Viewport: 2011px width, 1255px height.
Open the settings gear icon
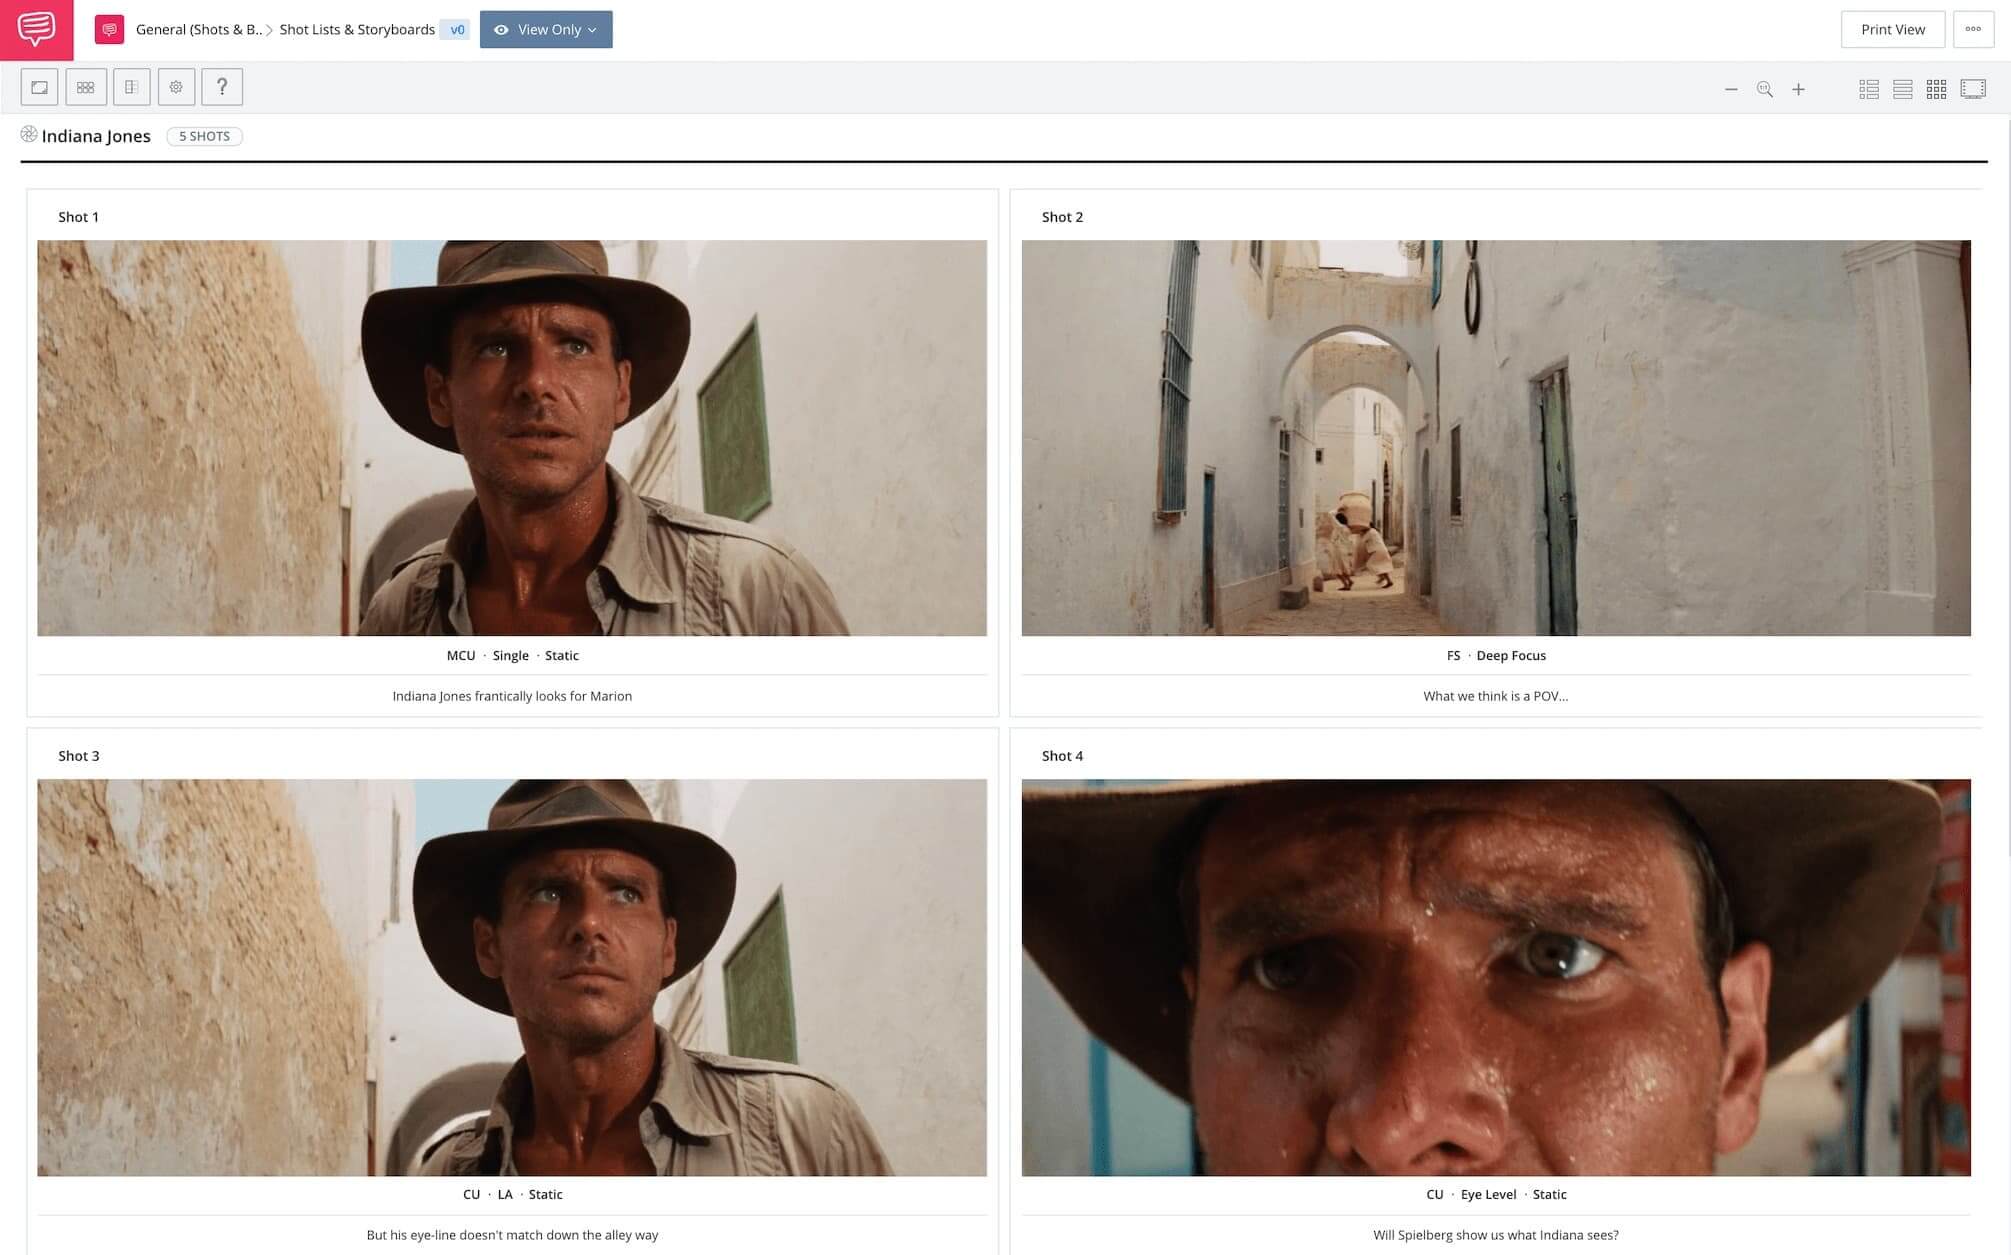(x=176, y=87)
